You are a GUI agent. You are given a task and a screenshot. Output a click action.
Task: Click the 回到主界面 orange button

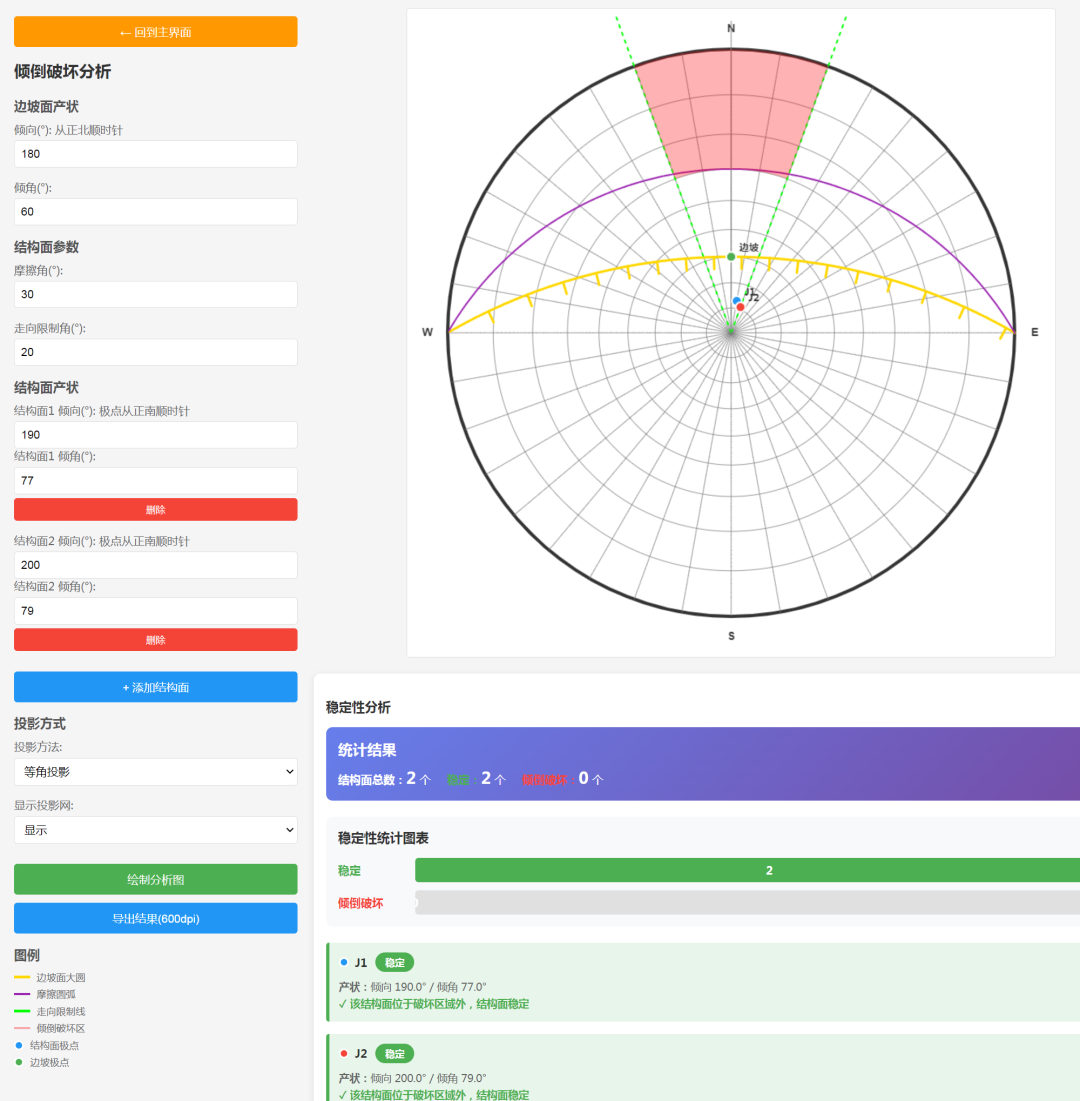click(156, 32)
